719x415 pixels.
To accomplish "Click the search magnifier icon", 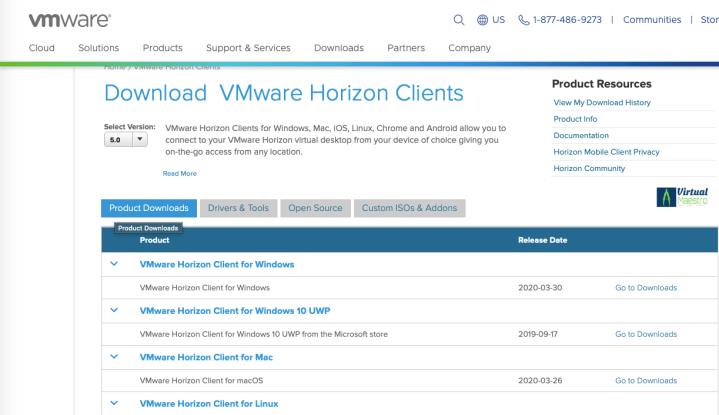I will coord(459,20).
